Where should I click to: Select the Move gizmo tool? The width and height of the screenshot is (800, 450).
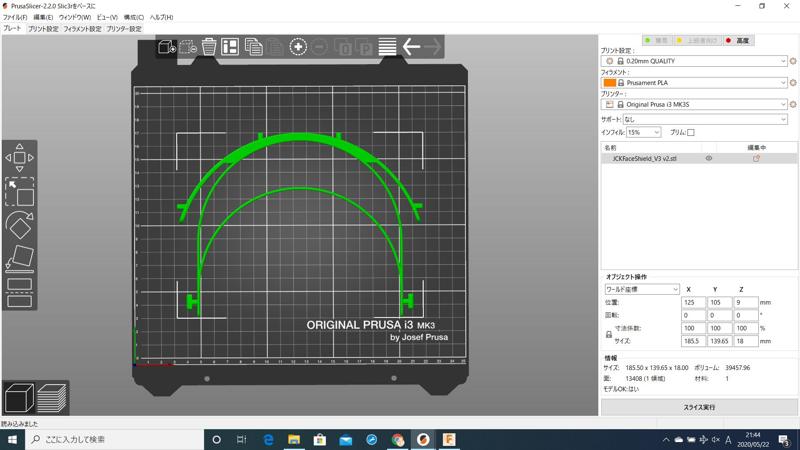point(19,158)
